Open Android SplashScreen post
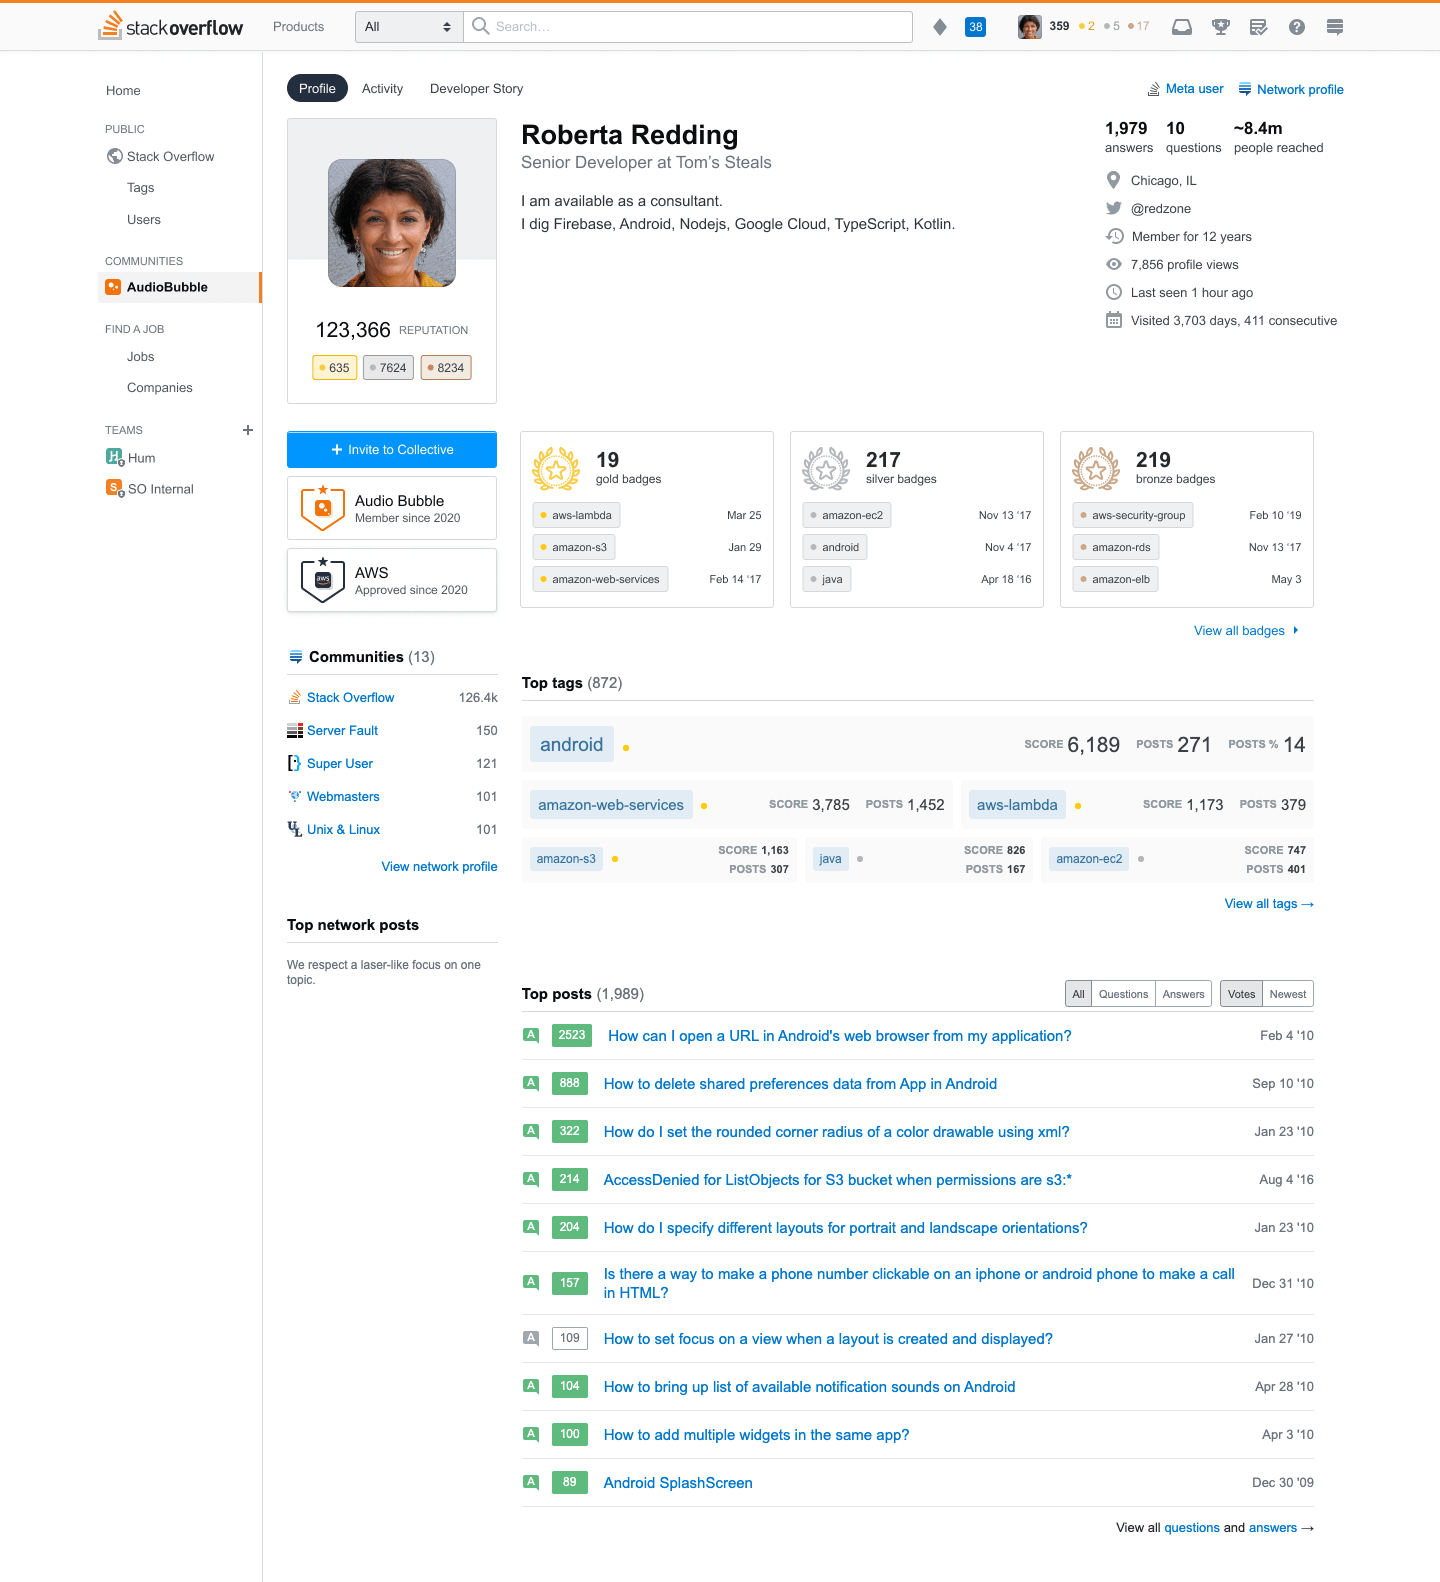1440x1582 pixels. click(x=678, y=1483)
